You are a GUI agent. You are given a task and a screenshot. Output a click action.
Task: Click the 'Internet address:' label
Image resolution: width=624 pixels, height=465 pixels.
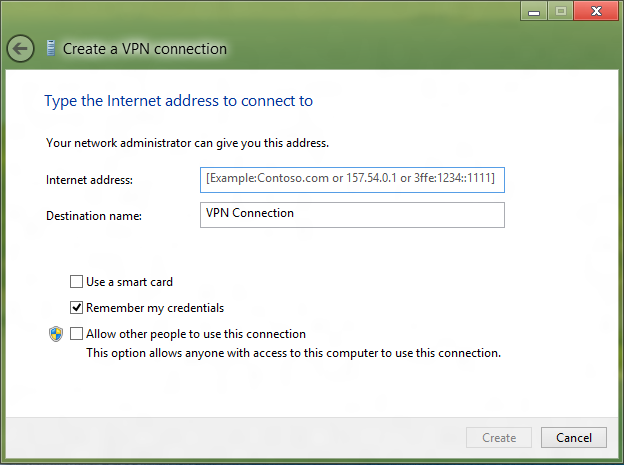(x=90, y=180)
